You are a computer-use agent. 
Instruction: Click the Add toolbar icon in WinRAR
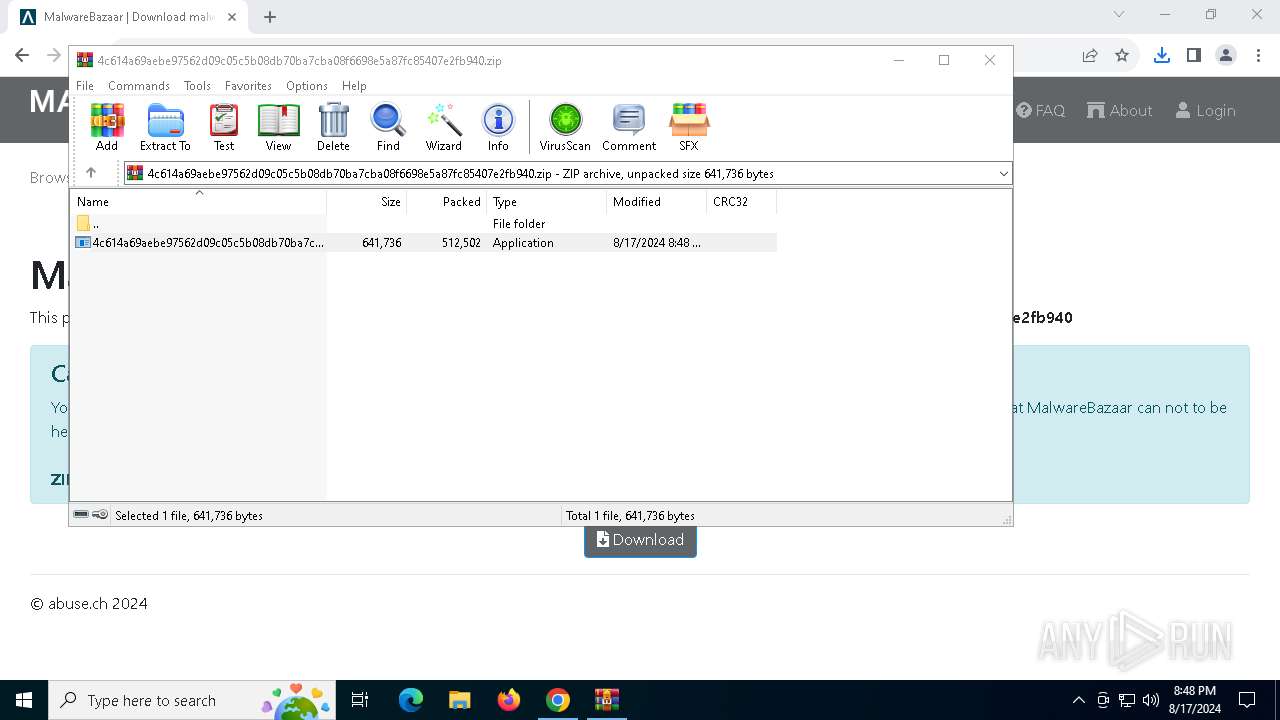click(107, 127)
